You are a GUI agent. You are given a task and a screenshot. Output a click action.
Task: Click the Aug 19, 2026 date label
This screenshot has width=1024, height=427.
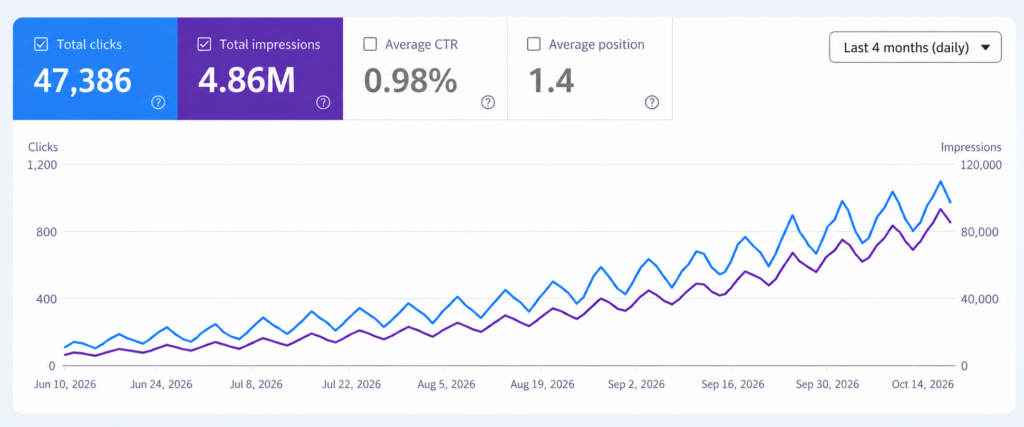point(545,384)
